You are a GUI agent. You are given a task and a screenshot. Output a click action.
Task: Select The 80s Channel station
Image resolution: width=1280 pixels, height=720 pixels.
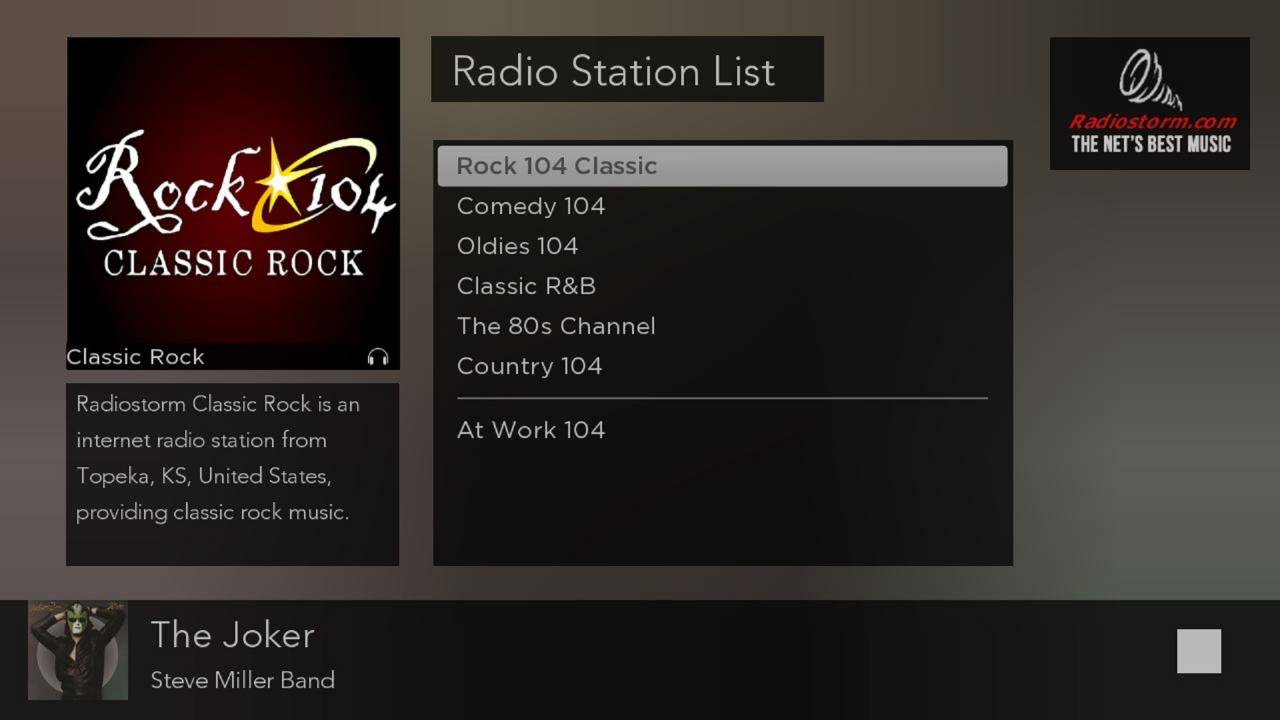[556, 326]
